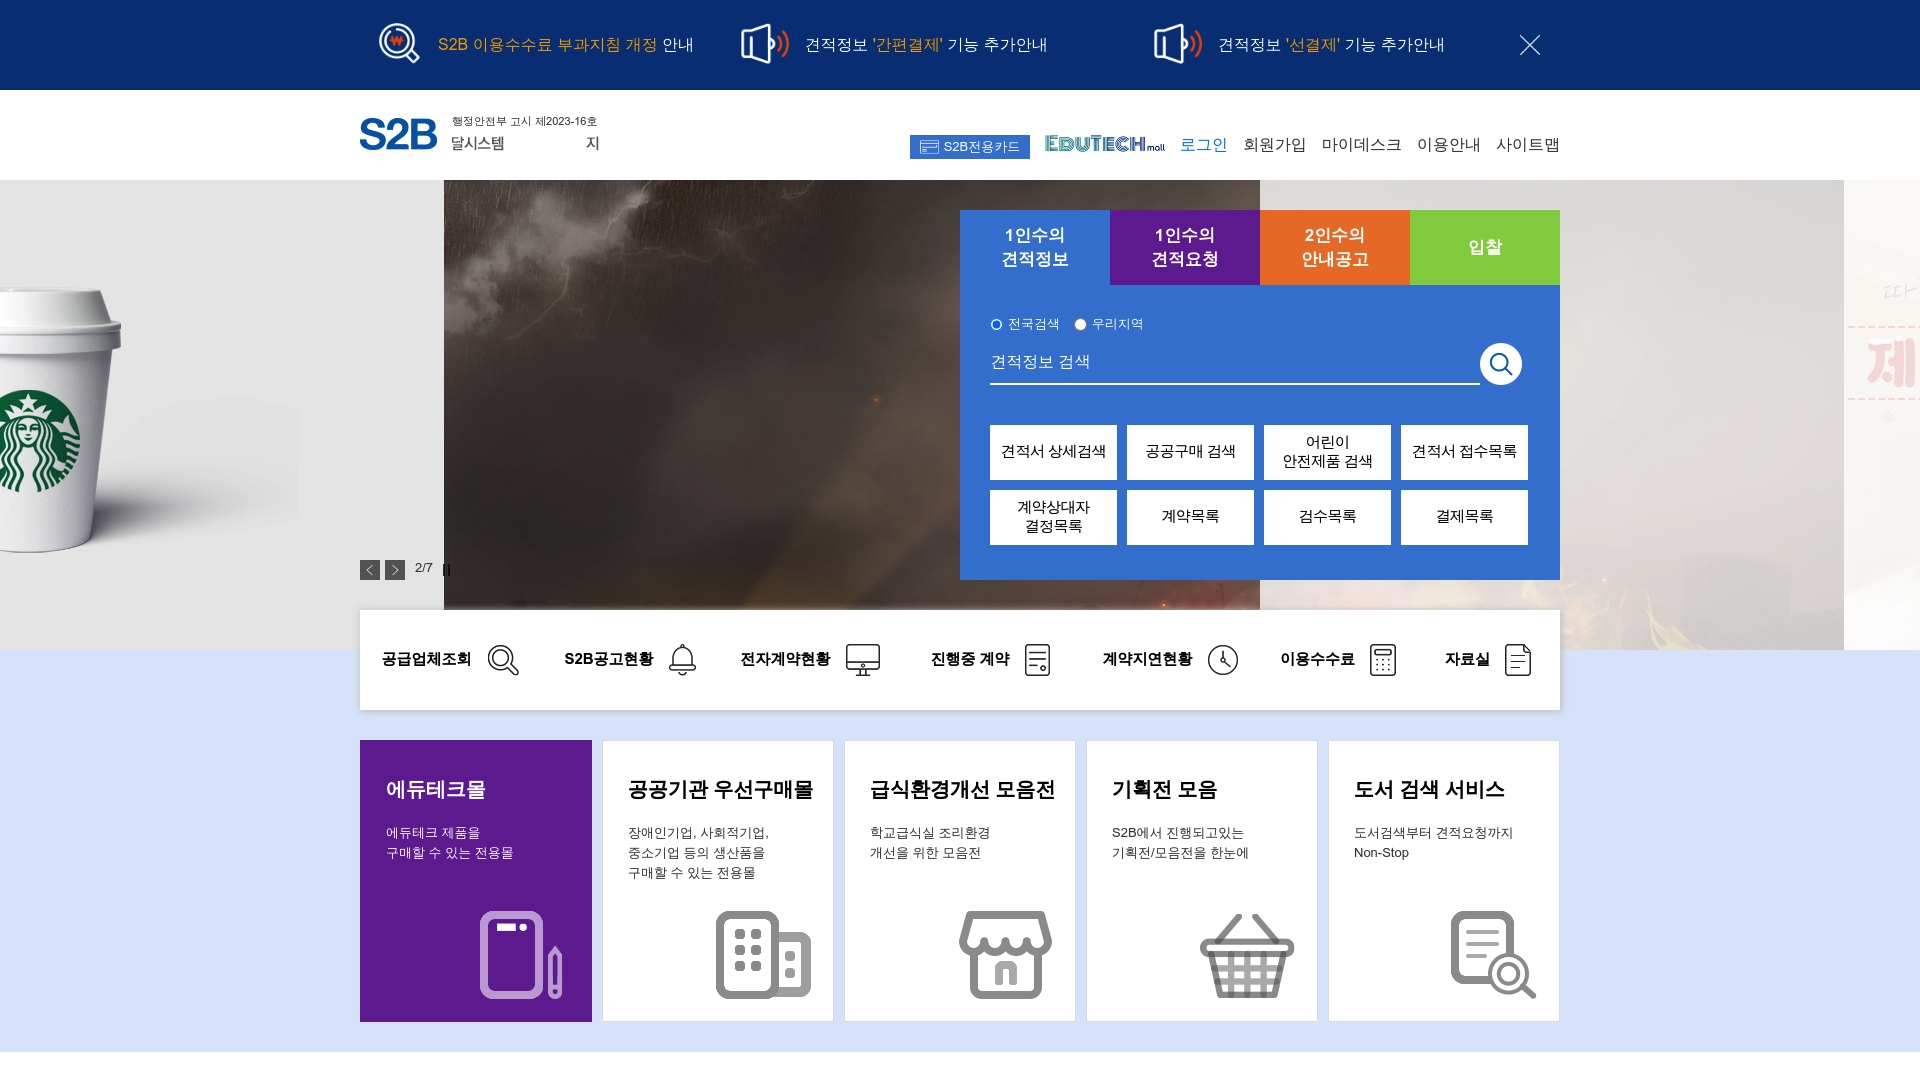Click the 전자계약현황 monitor icon
The height and width of the screenshot is (1080, 1920).
862,660
